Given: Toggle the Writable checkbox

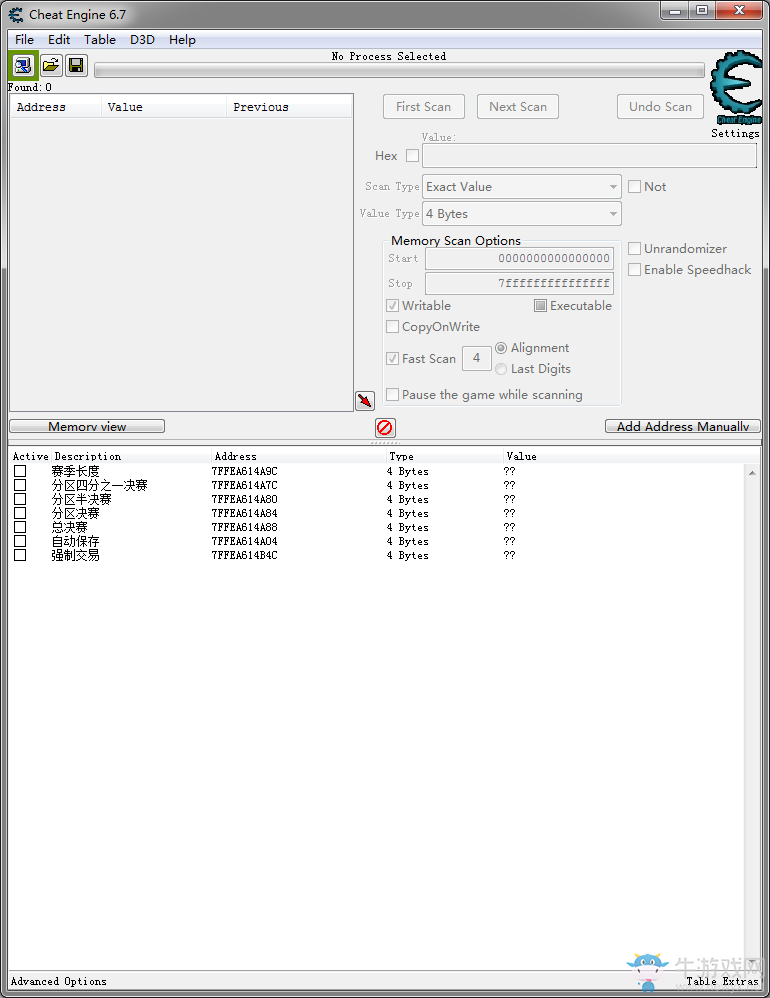Looking at the screenshot, I should coord(393,306).
